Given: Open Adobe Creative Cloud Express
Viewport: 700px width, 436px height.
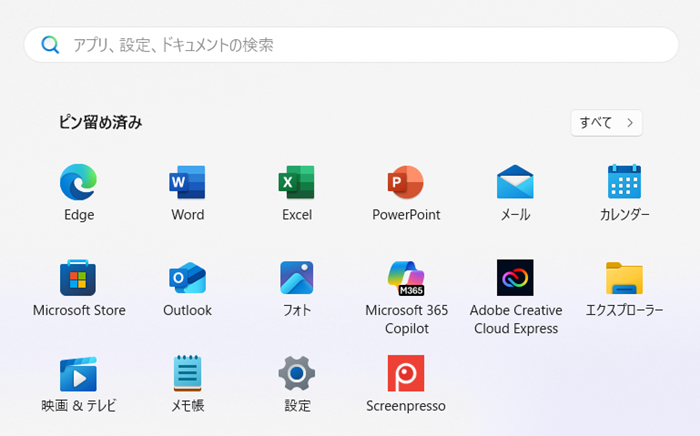Looking at the screenshot, I should tap(515, 278).
